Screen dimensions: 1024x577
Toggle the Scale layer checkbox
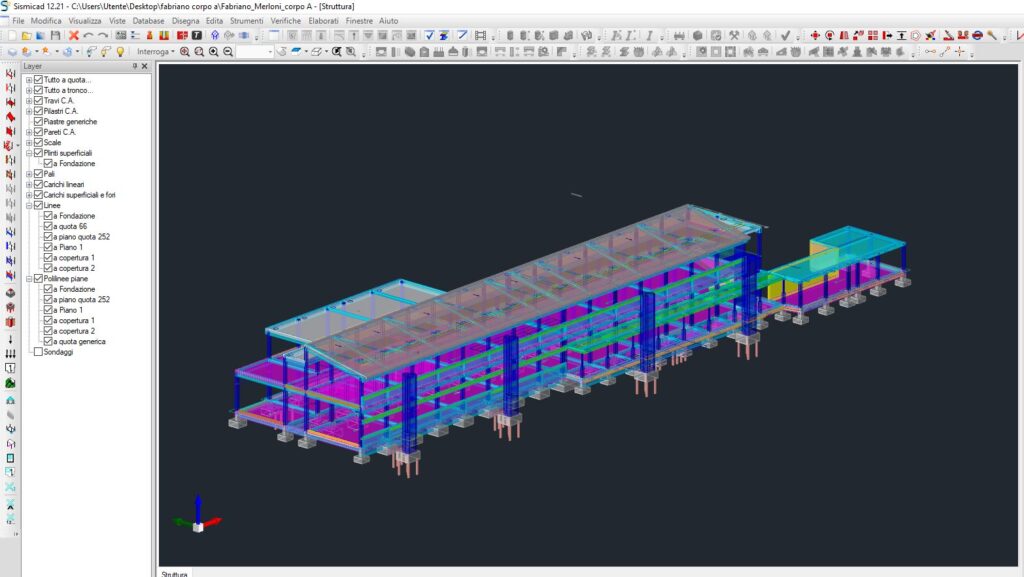click(38, 142)
